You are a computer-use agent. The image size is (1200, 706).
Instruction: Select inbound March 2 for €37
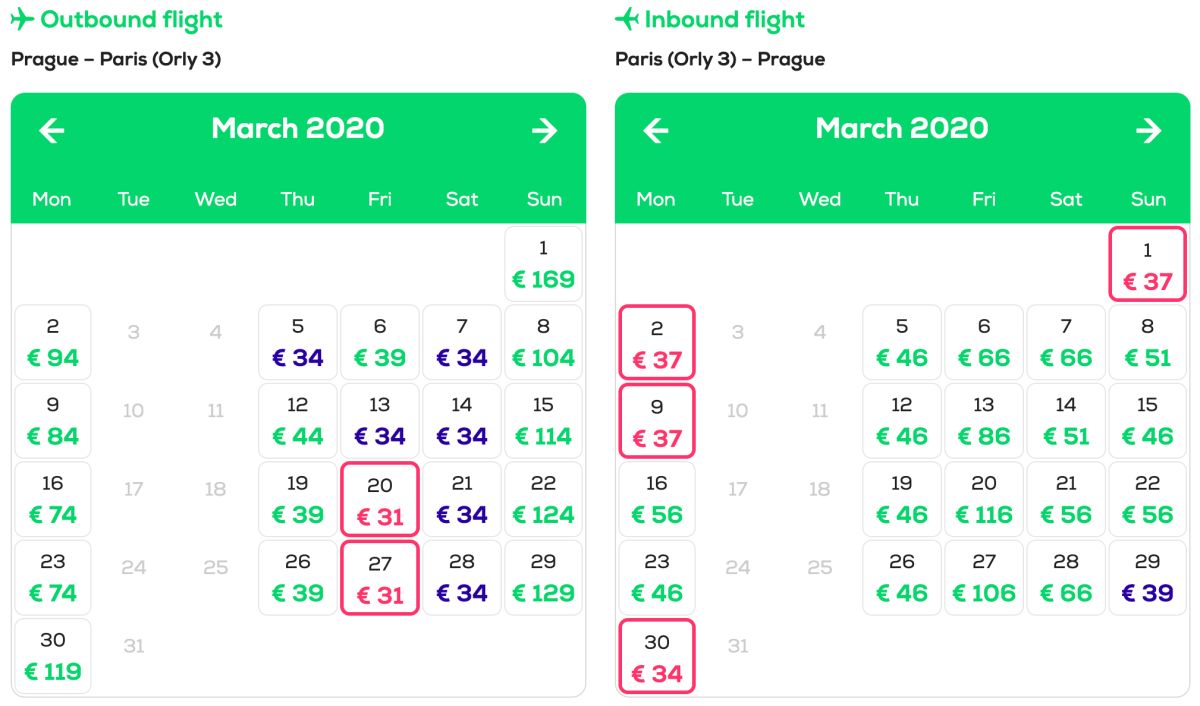click(x=656, y=342)
